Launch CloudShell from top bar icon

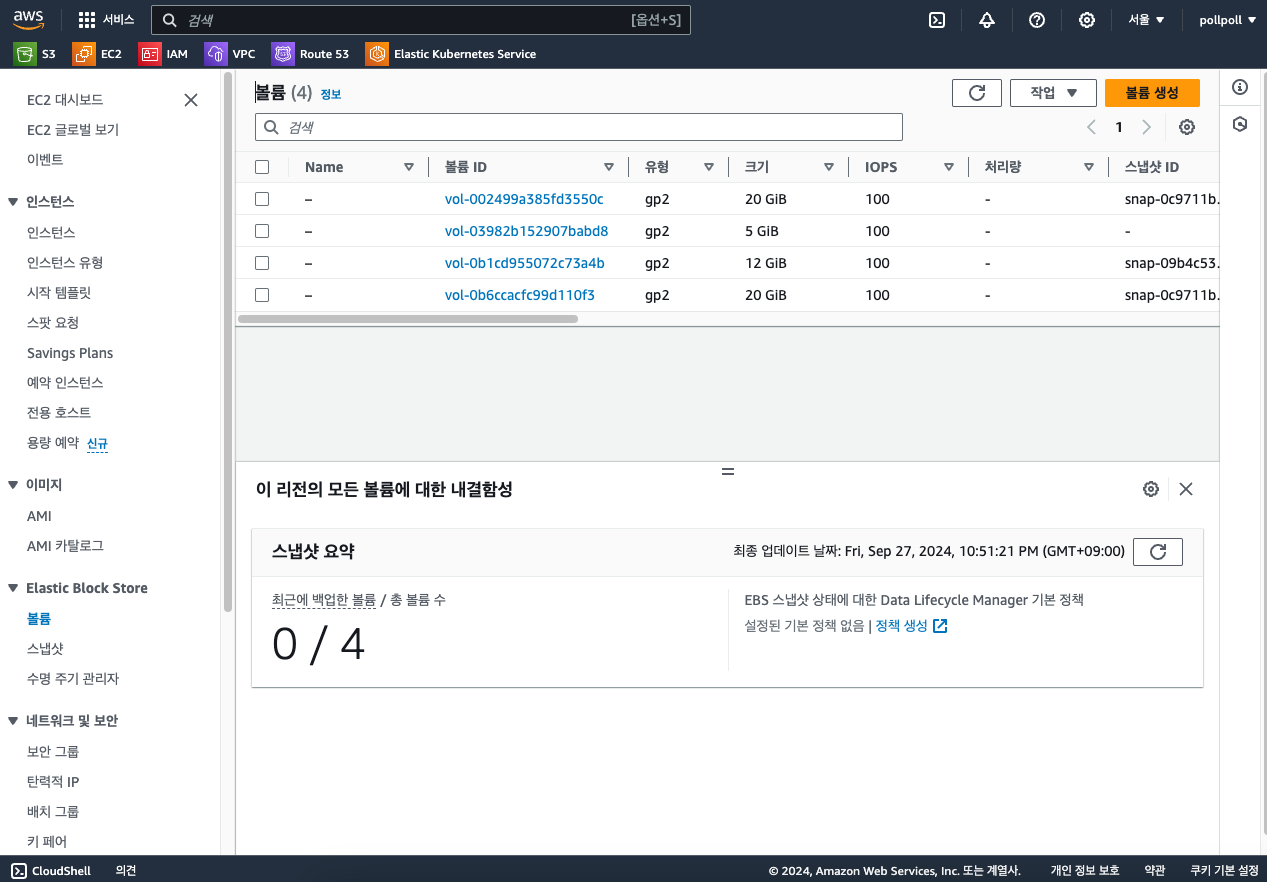[937, 20]
